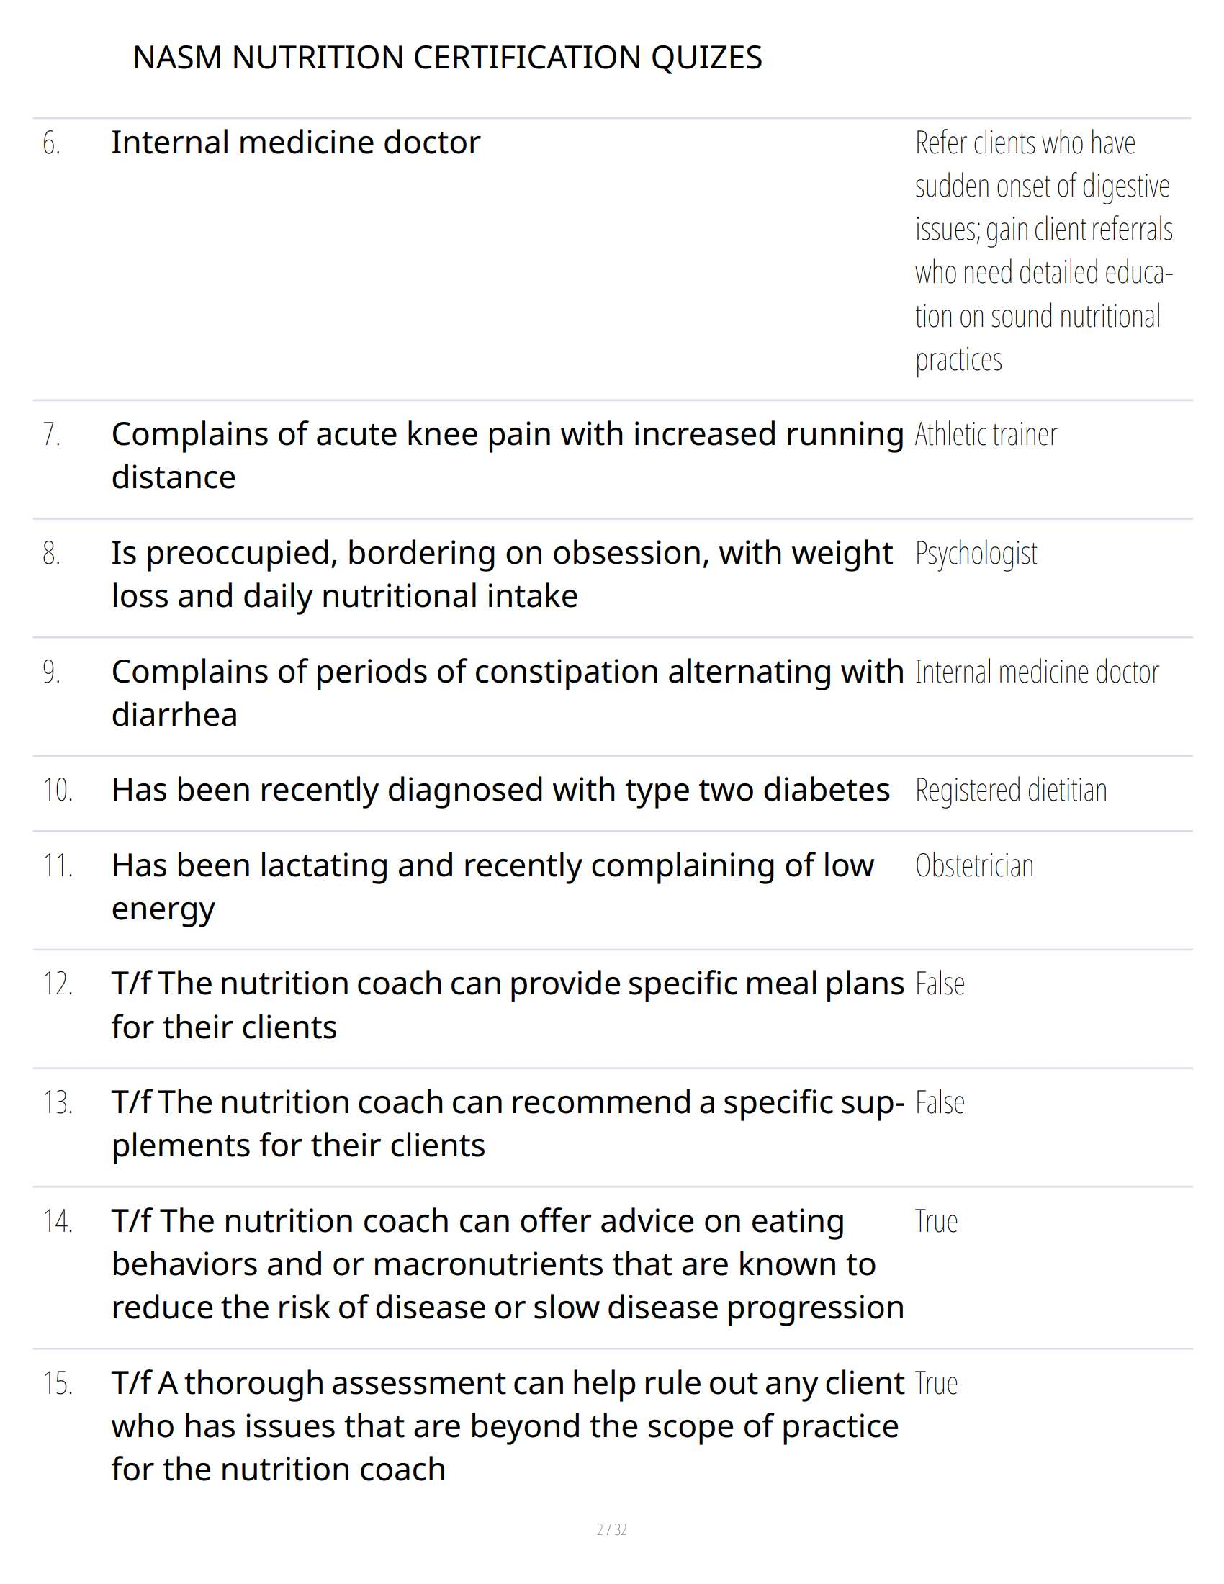Select the 'Internal medicine doctor' answer in row 9
The width and height of the screenshot is (1224, 1584).
pyautogui.click(x=1036, y=672)
